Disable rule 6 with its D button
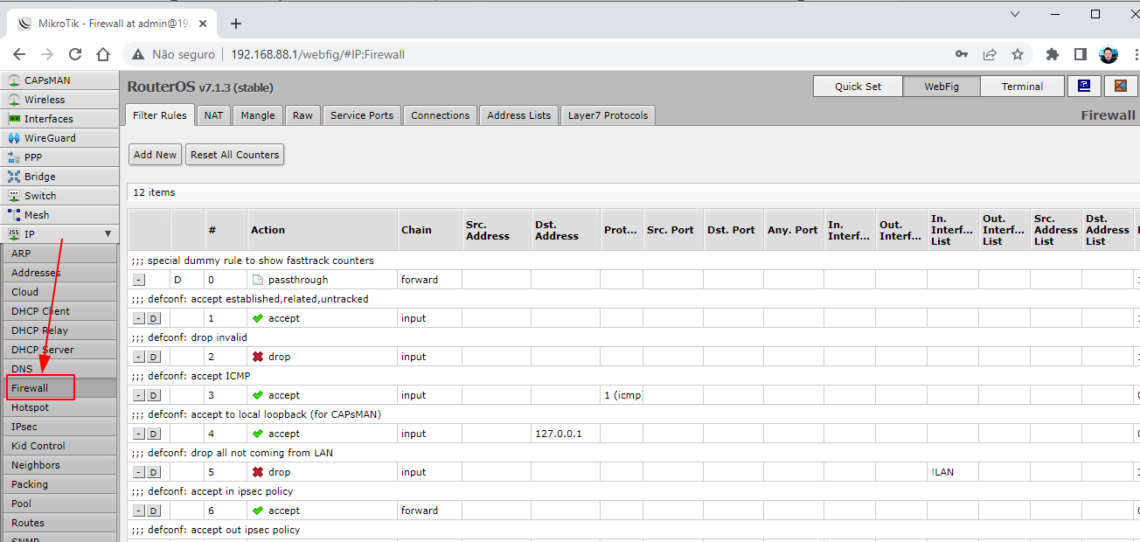 [x=153, y=511]
